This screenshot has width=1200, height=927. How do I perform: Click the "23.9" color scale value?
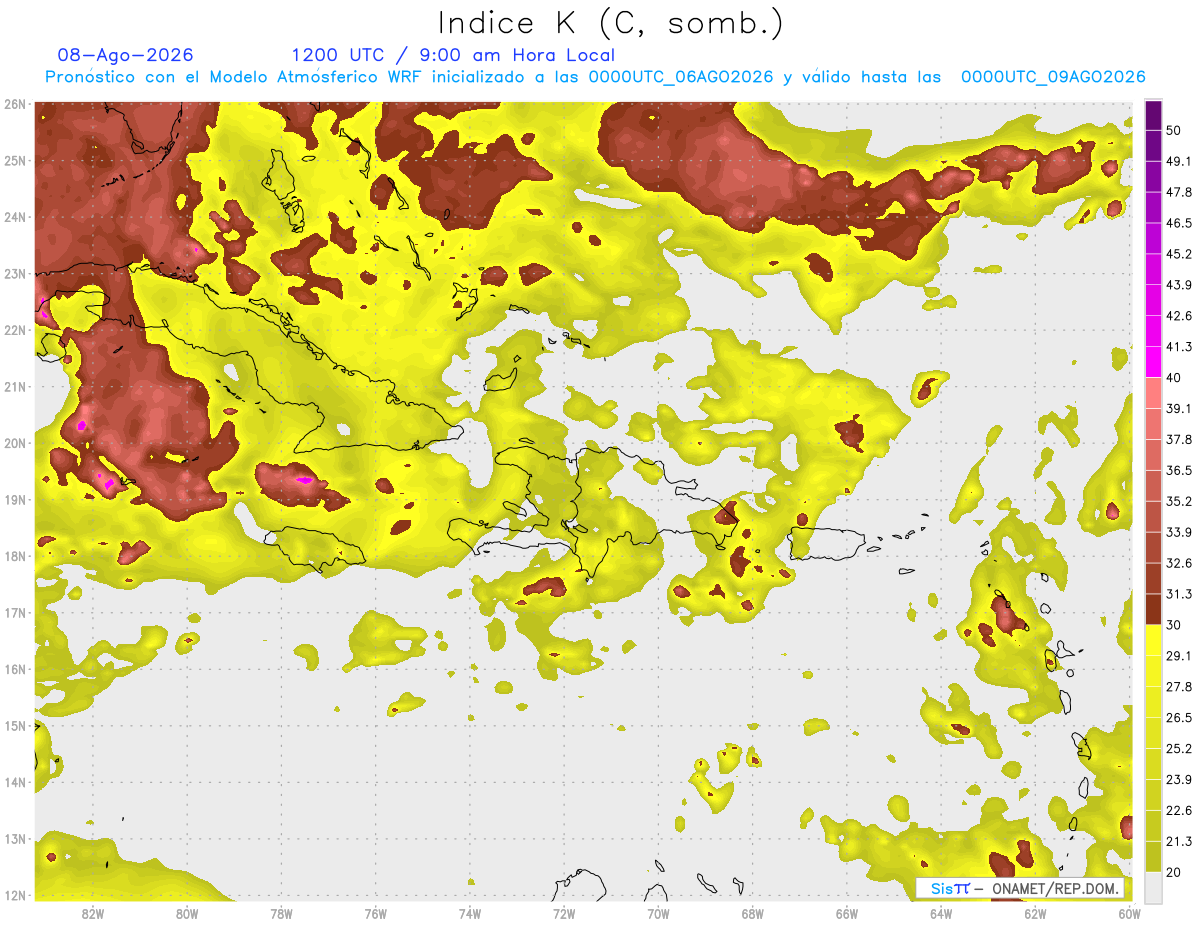click(1178, 780)
